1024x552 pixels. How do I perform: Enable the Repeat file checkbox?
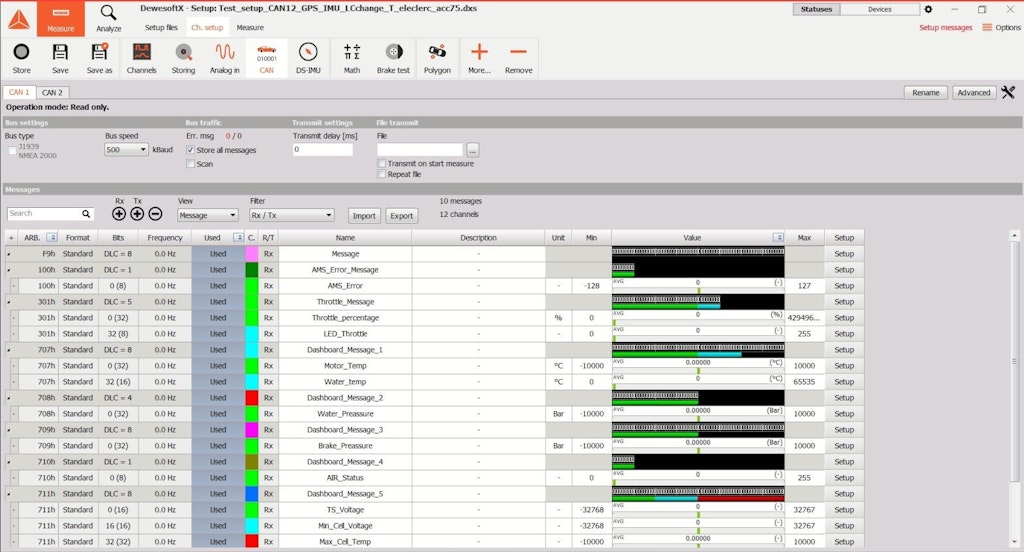coord(382,174)
